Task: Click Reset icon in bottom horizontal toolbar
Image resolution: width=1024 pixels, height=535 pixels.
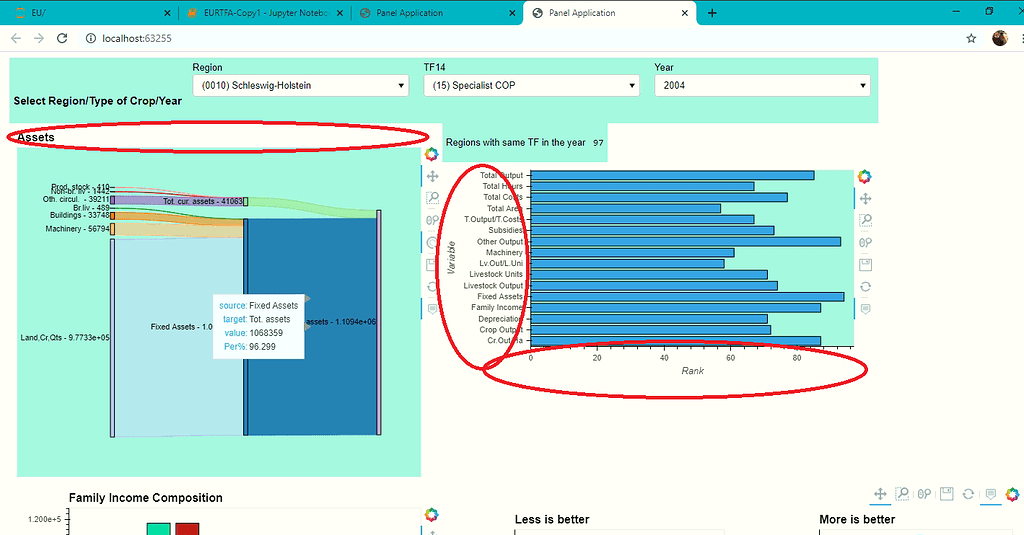Action: (968, 494)
